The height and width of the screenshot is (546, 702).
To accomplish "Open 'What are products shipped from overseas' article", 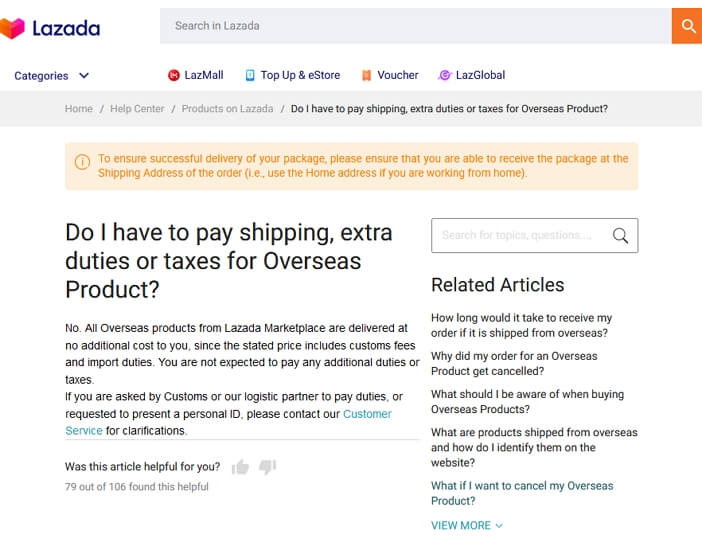I will pyautogui.click(x=534, y=447).
